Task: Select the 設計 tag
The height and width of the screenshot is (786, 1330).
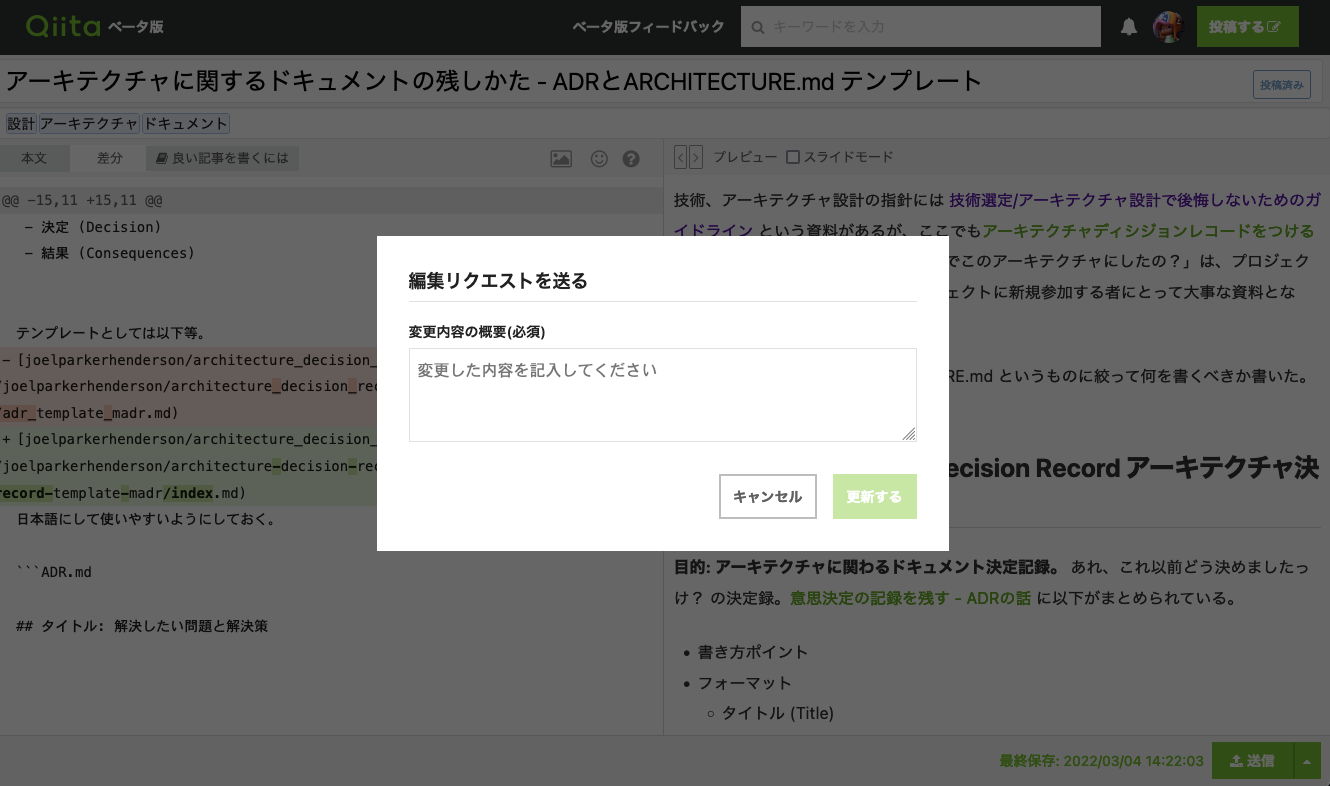Action: tap(21, 124)
